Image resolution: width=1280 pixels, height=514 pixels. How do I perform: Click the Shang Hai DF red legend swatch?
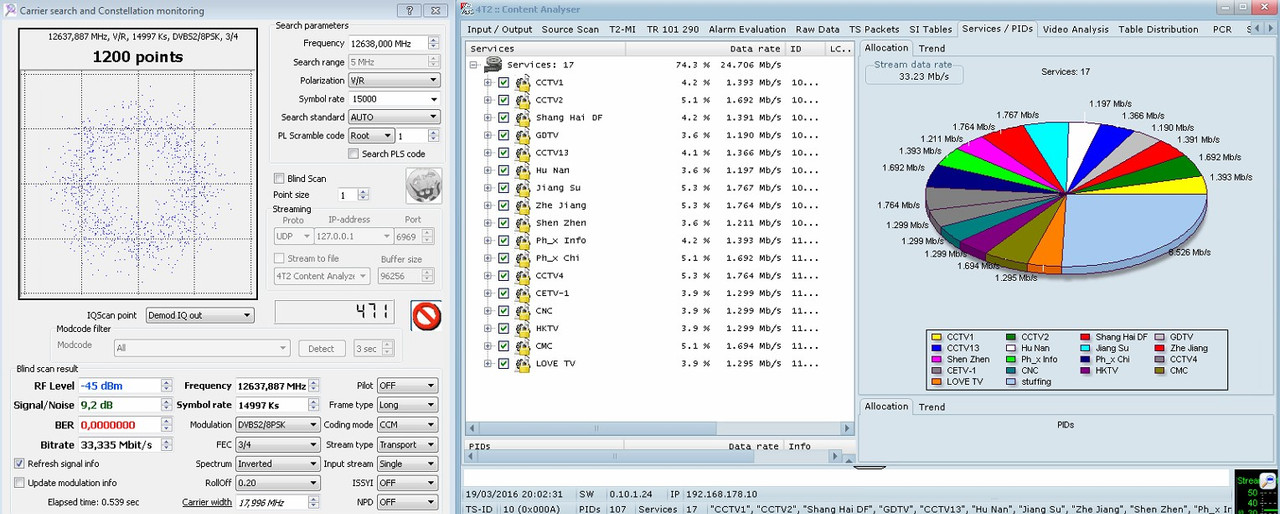pyautogui.click(x=1087, y=337)
